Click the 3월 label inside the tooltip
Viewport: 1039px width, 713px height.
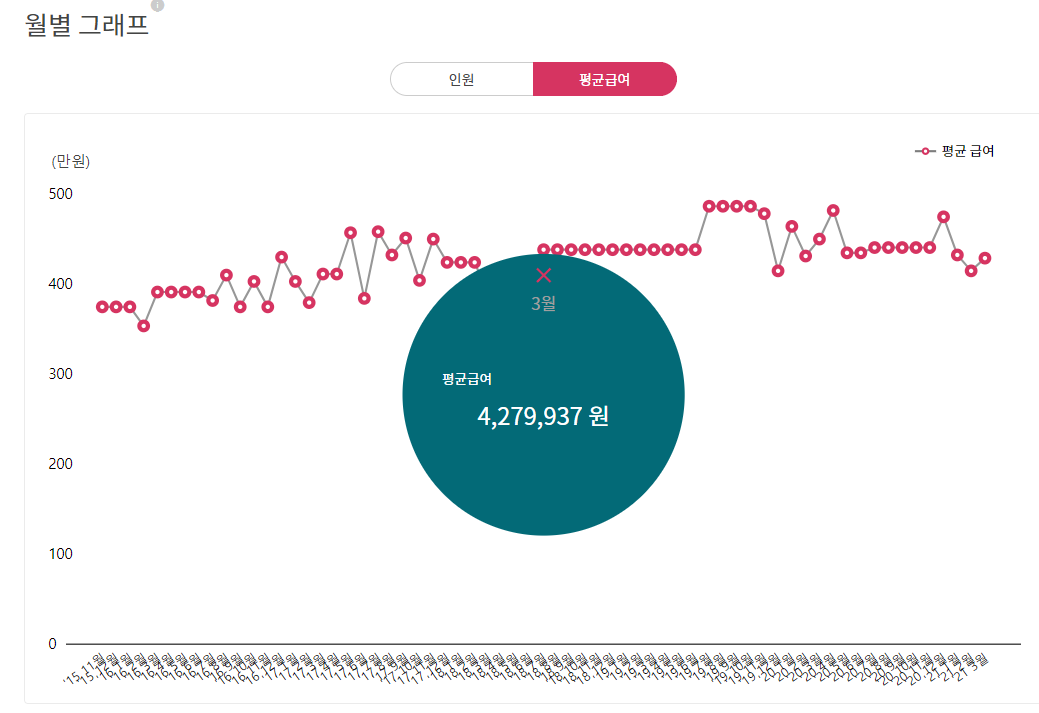543,303
